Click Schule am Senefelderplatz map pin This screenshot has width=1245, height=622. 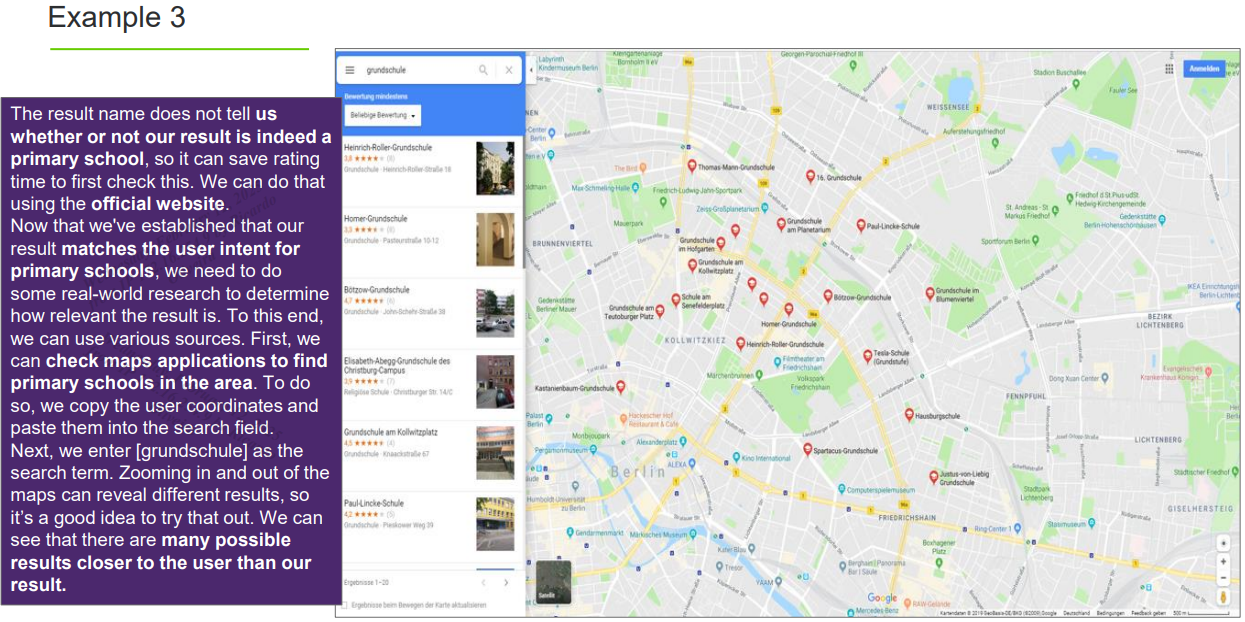(x=675, y=298)
